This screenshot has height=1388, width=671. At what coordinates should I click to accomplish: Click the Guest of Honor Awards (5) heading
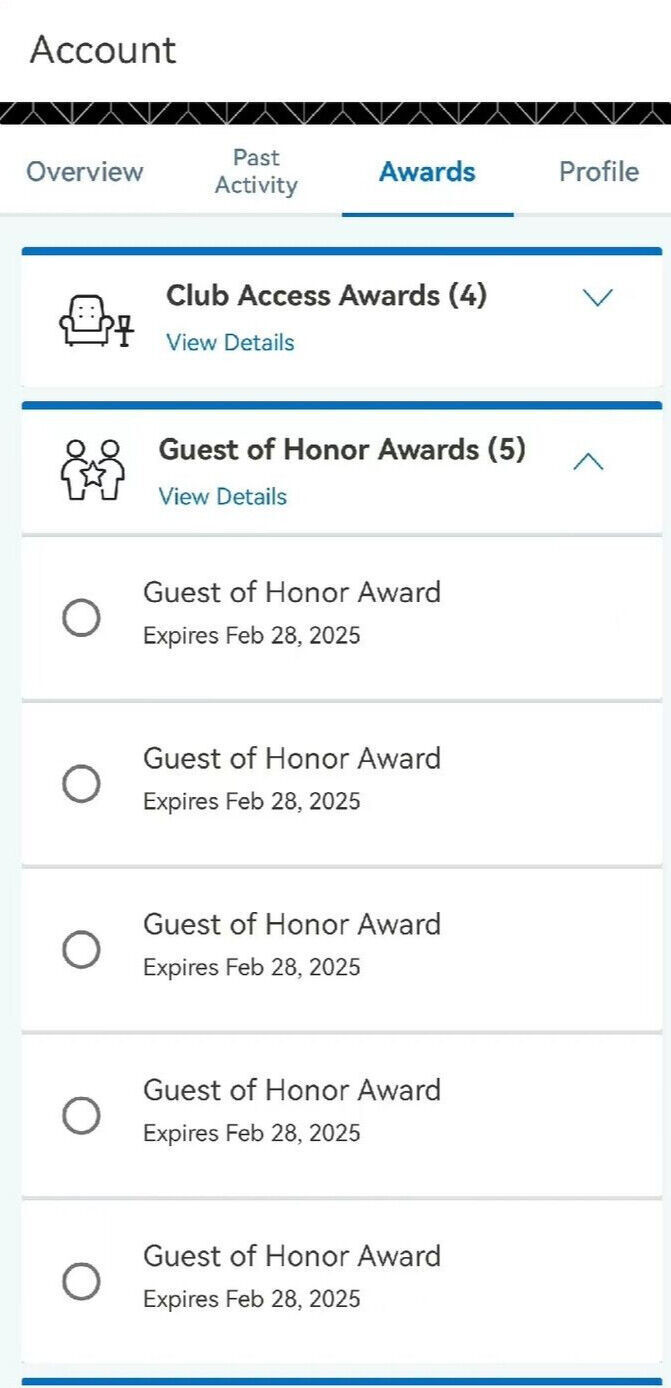tap(344, 450)
